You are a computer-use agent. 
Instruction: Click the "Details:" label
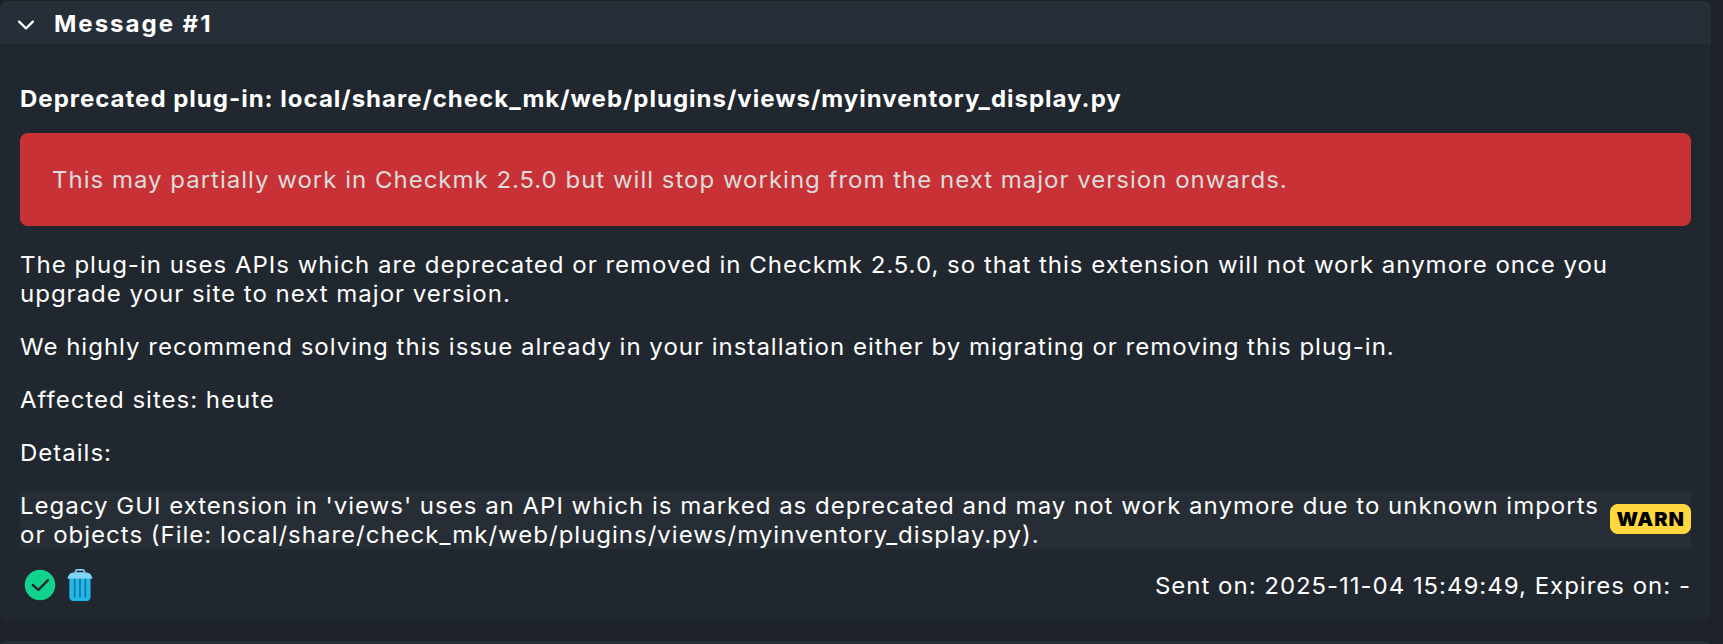coord(66,453)
